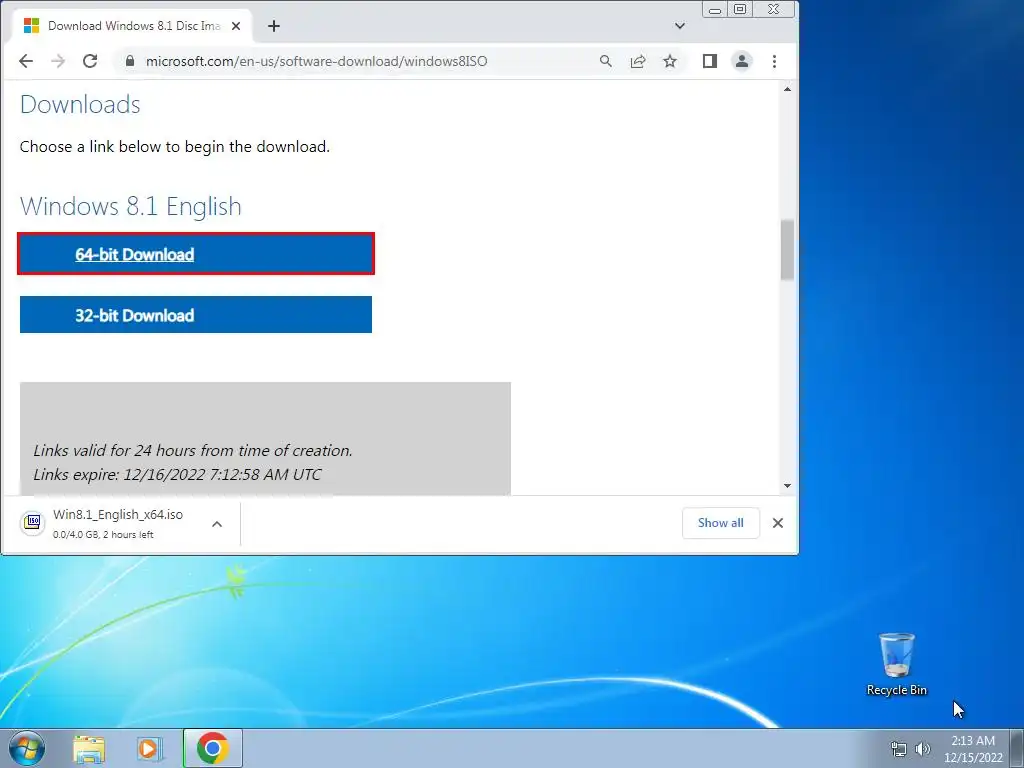Click scrollbar down arrow
This screenshot has height=768, width=1024.
coord(788,486)
